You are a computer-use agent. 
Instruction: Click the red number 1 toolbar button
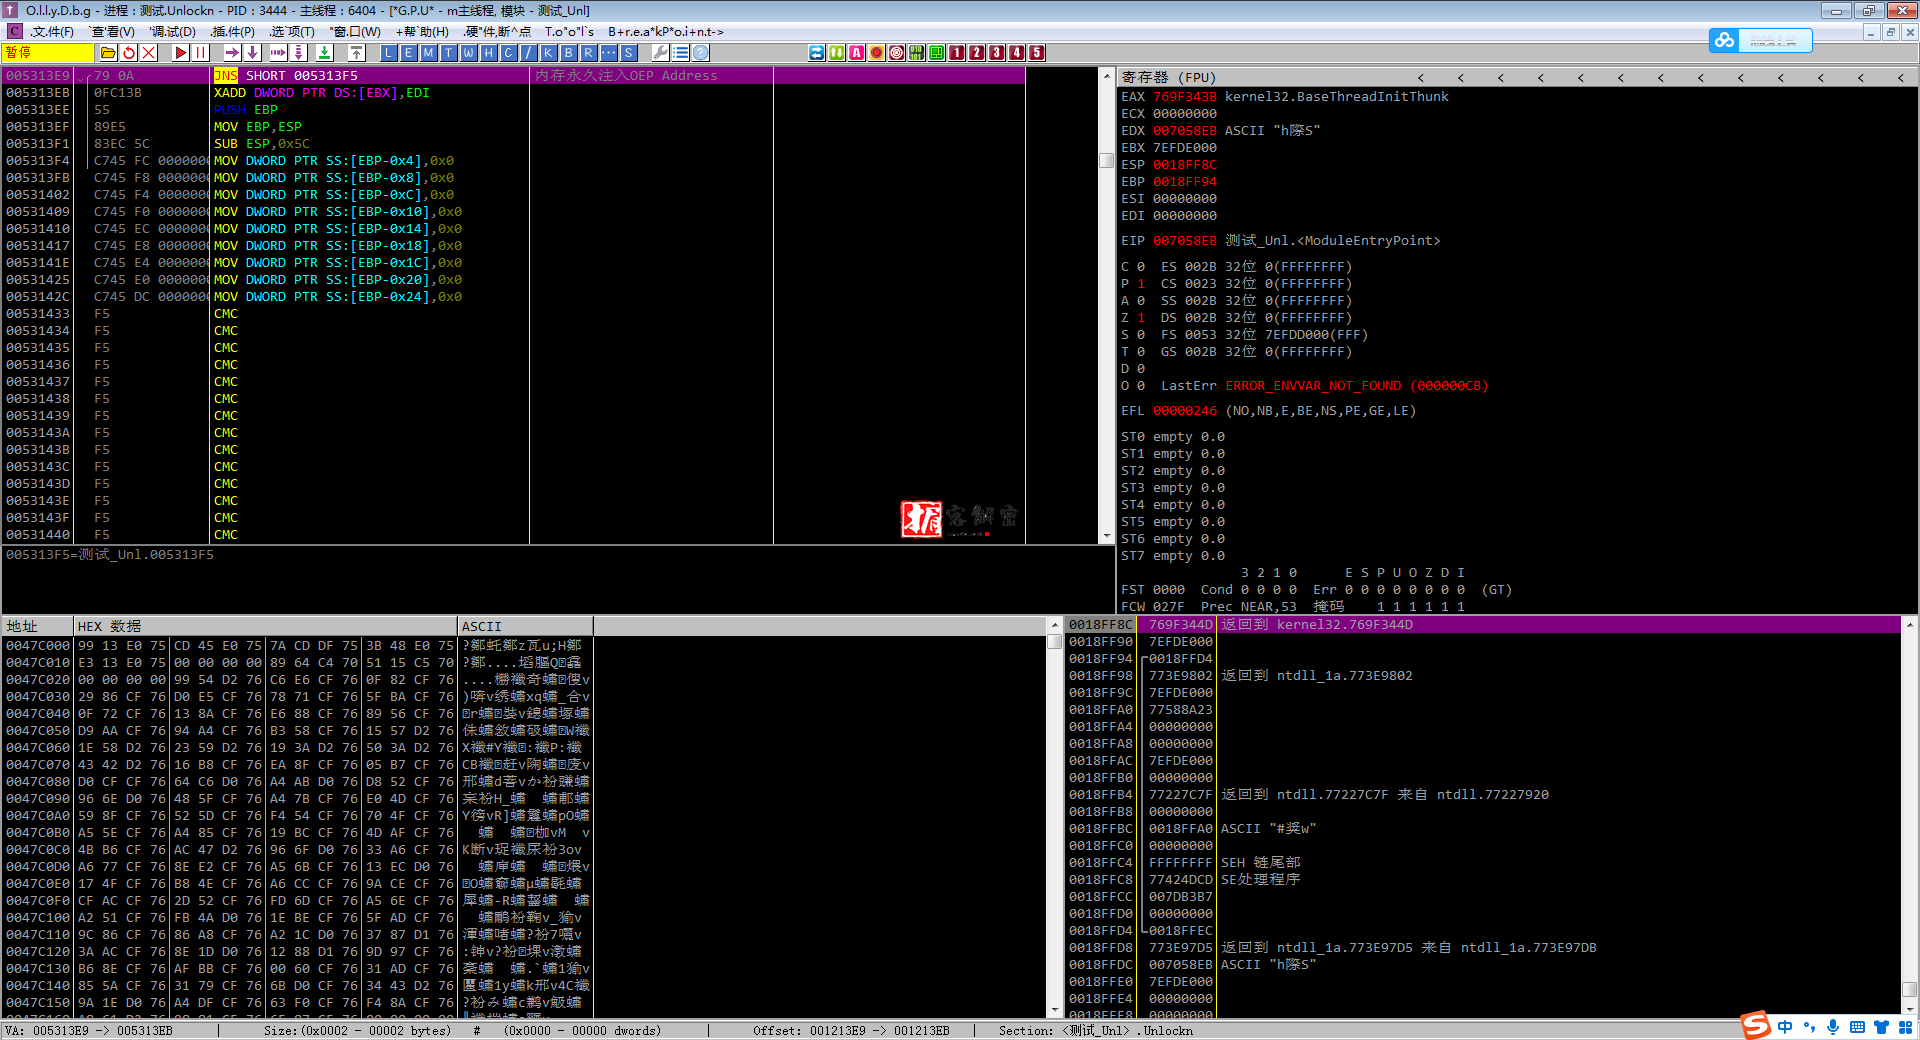(x=957, y=53)
